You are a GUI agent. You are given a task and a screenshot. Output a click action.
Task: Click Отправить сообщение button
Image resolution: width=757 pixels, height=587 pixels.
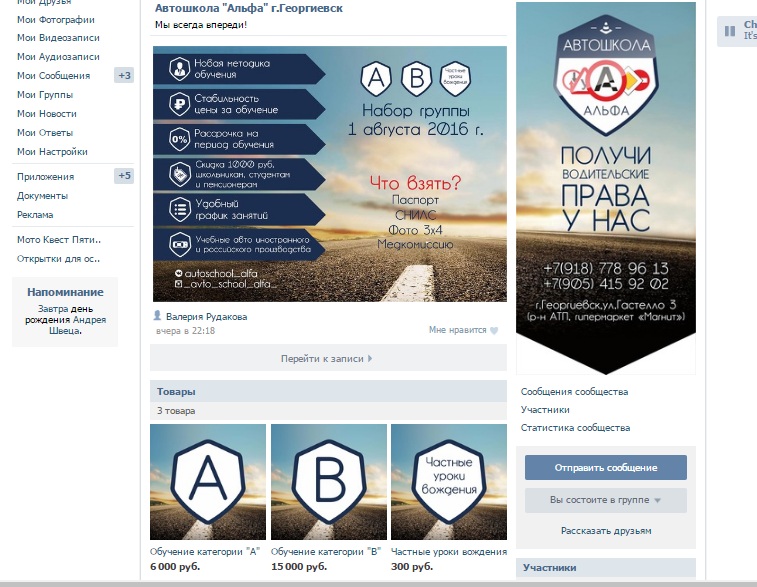(606, 467)
